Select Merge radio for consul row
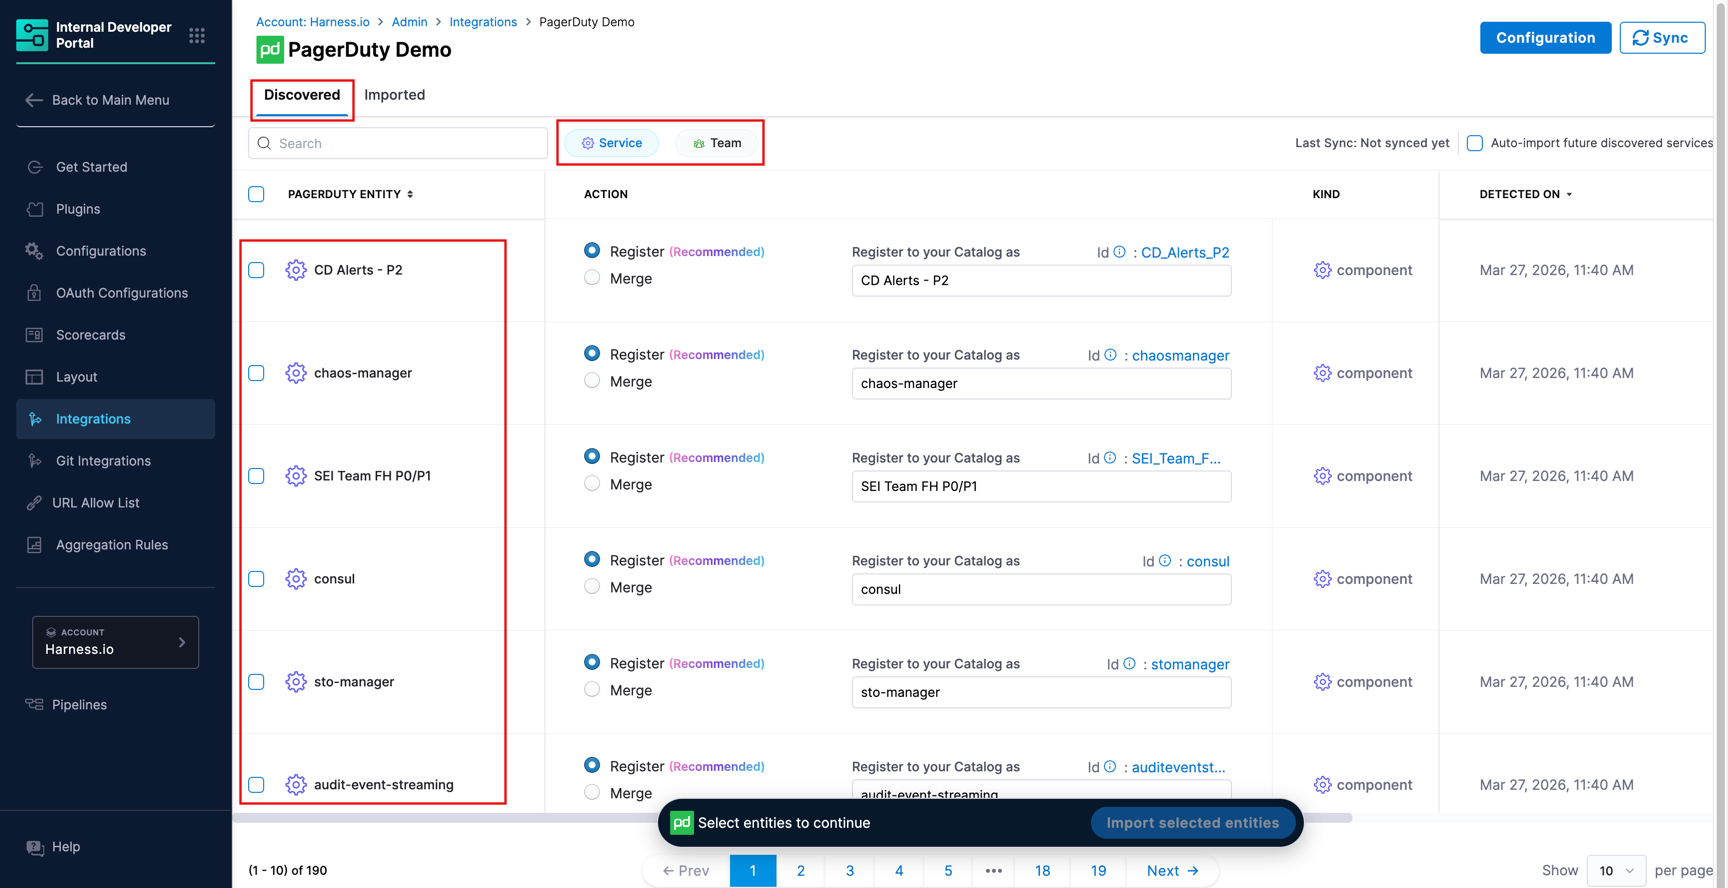The width and height of the screenshot is (1728, 888). 592,587
